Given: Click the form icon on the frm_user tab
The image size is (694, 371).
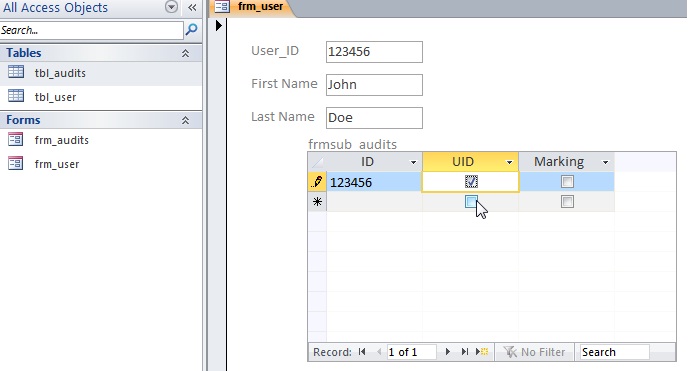Looking at the screenshot, I should coord(222,7).
